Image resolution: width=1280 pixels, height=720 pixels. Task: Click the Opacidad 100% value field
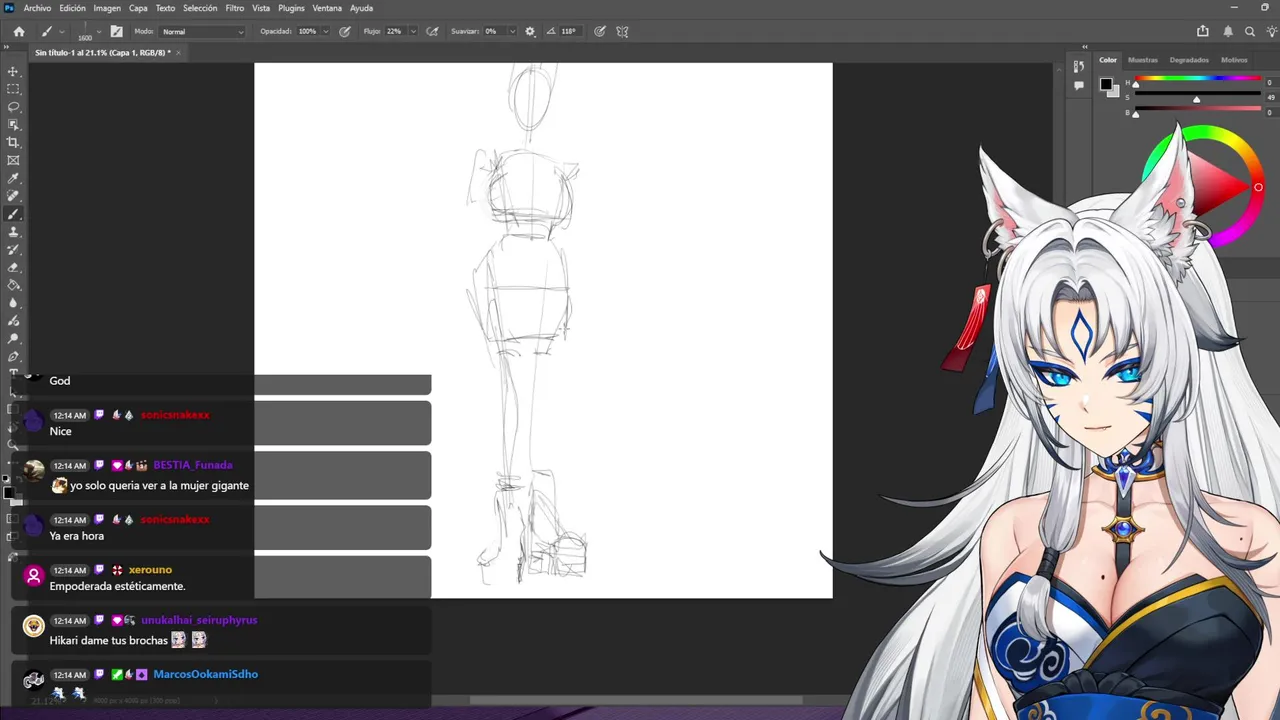tap(307, 31)
